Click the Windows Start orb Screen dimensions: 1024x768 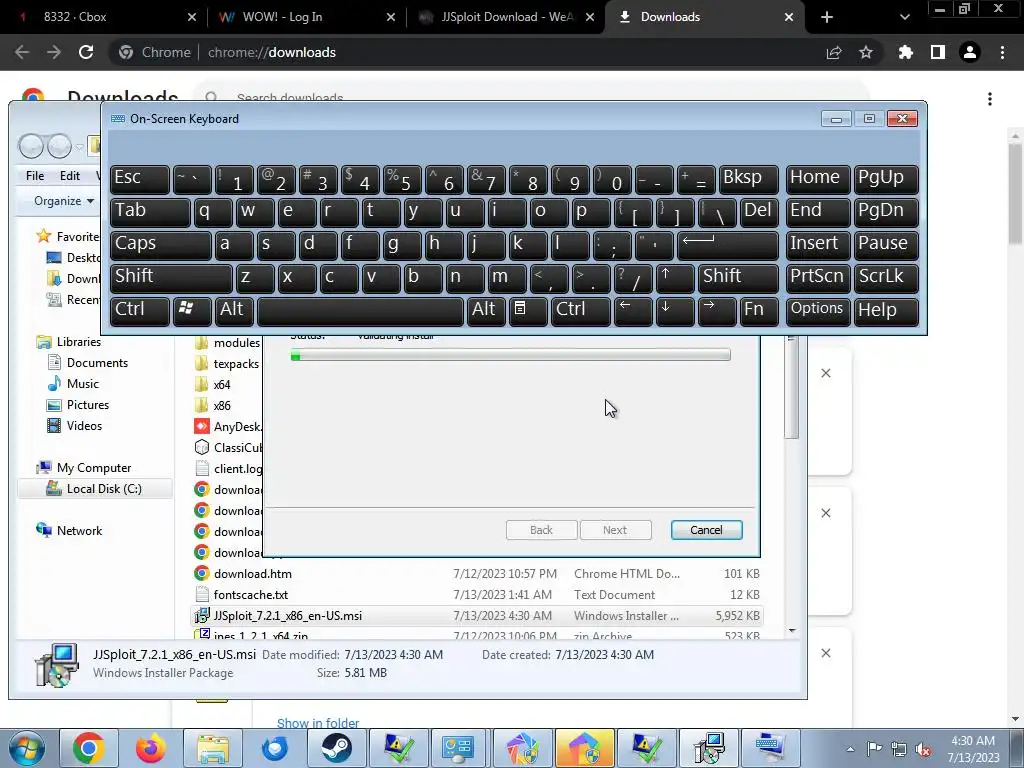(x=27, y=749)
